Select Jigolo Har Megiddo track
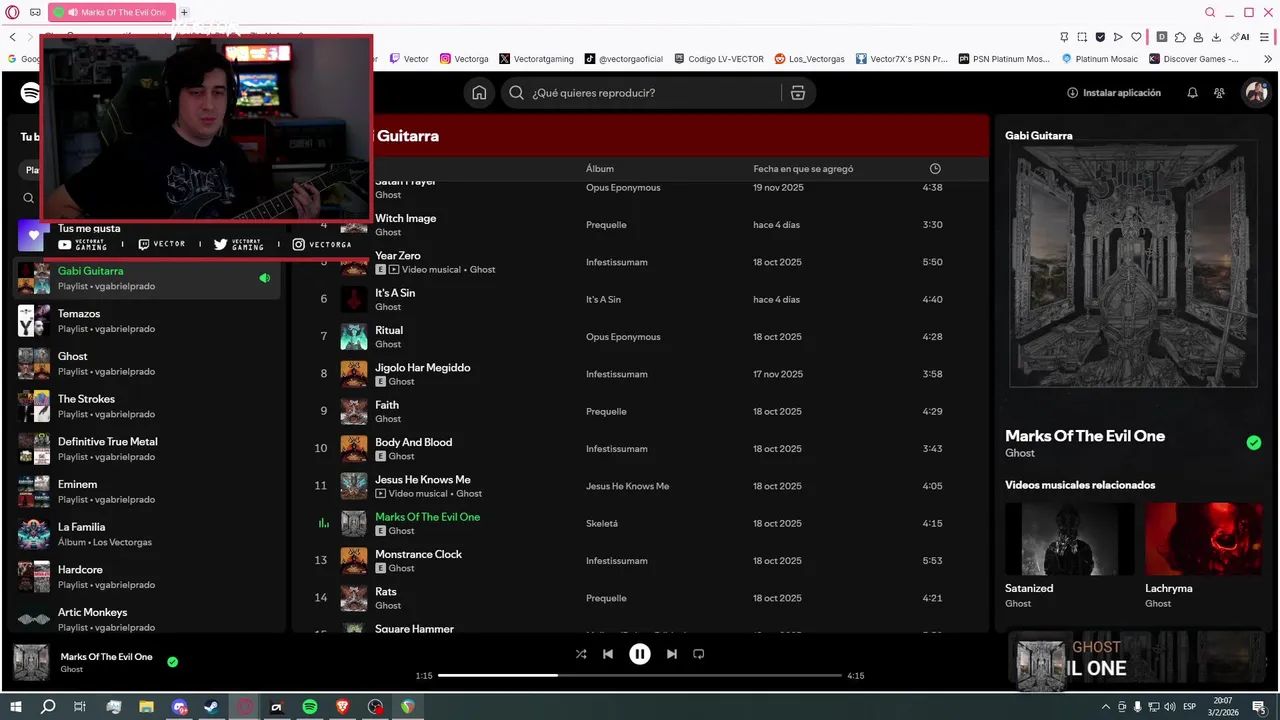This screenshot has width=1280, height=720. [422, 368]
